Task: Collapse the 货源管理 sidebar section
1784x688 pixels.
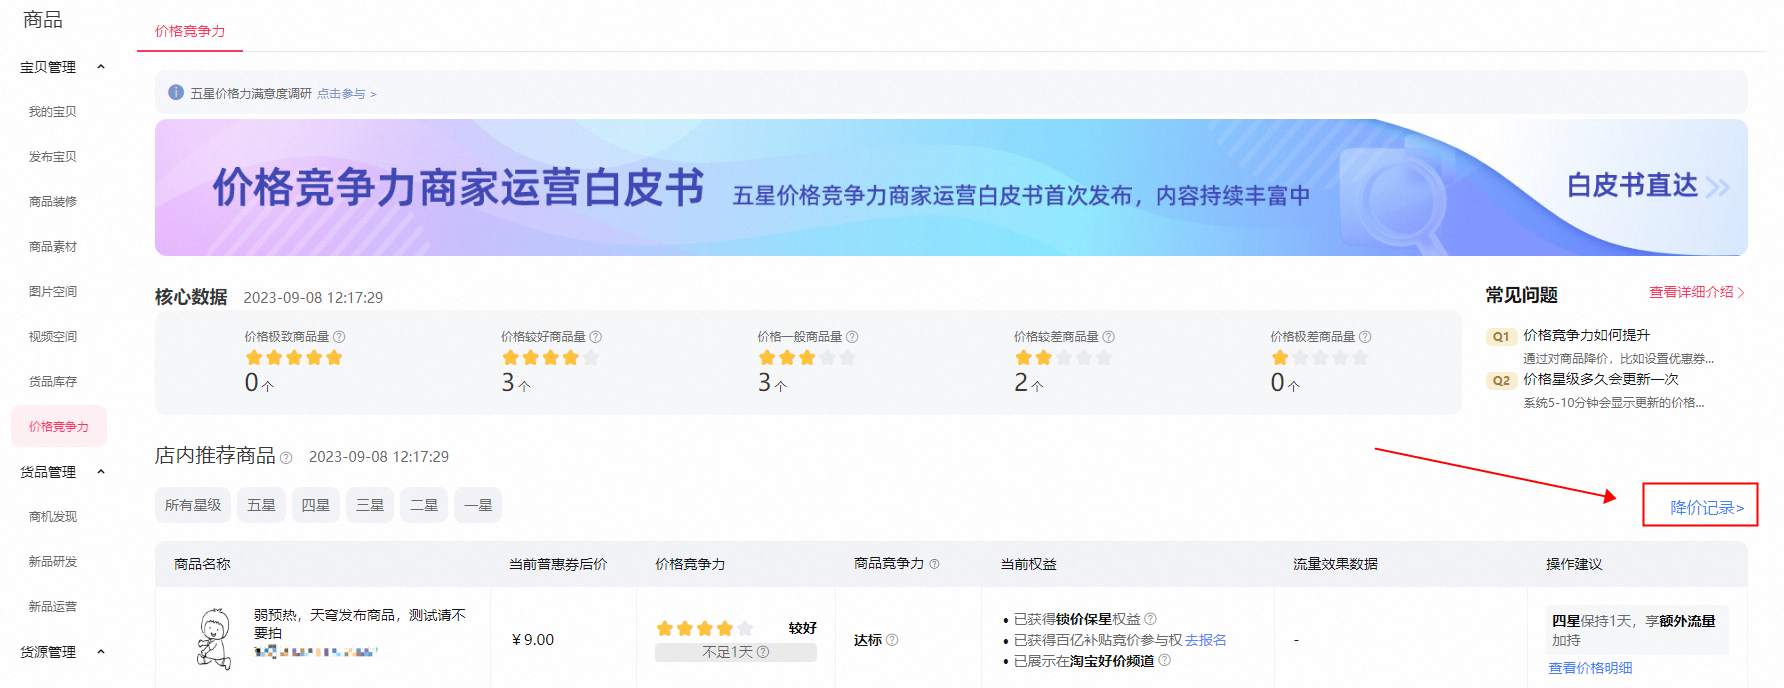Action: 101,652
